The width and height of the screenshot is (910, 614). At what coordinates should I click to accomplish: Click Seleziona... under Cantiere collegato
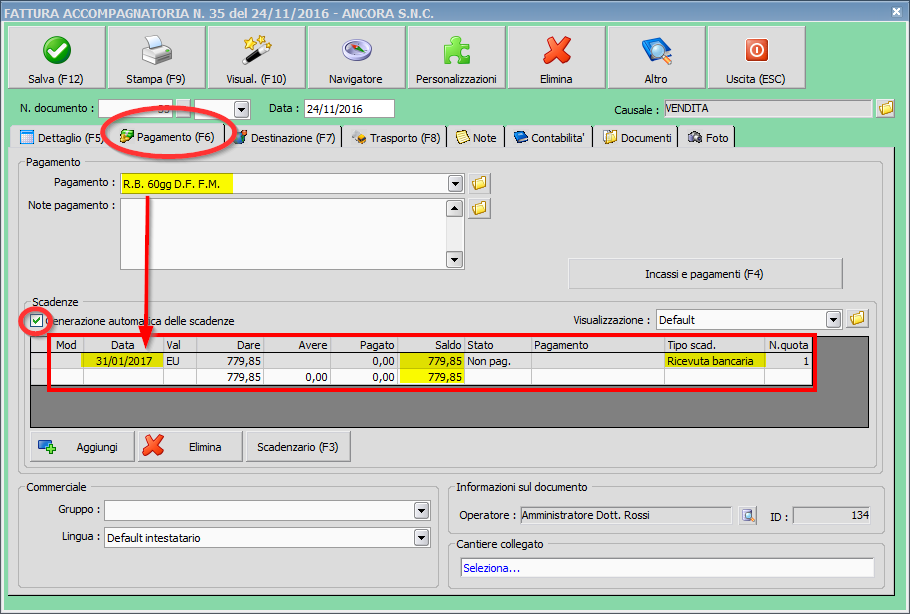[x=667, y=568]
